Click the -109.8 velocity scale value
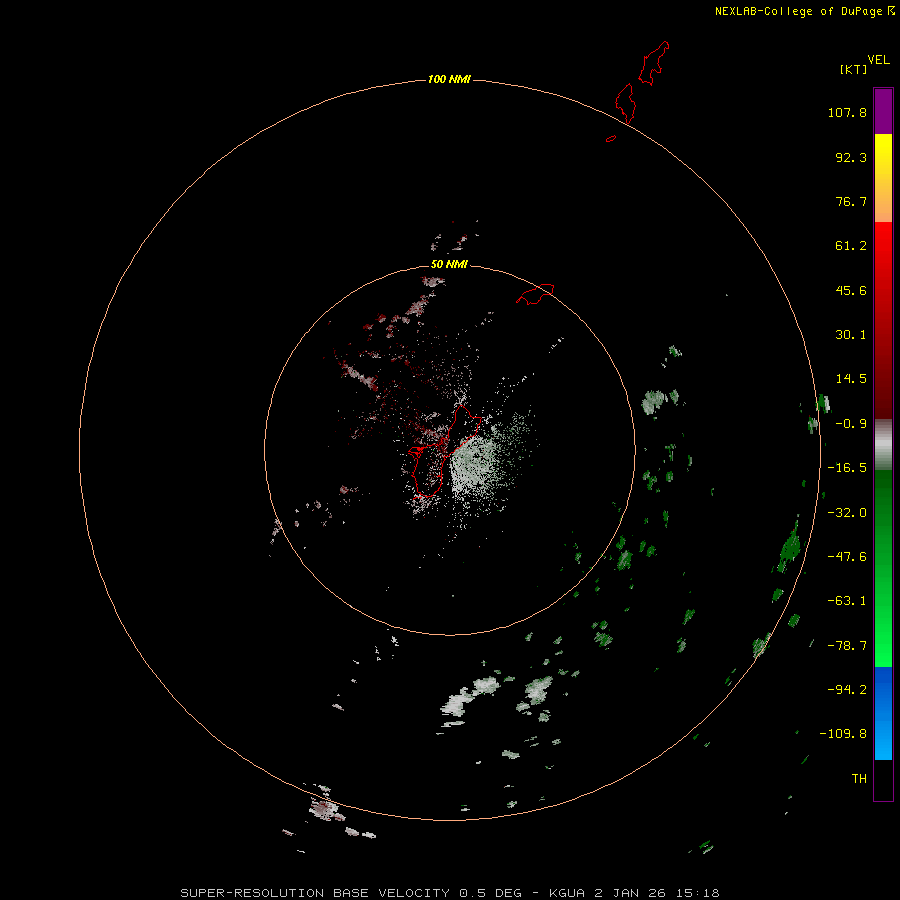 tap(843, 734)
